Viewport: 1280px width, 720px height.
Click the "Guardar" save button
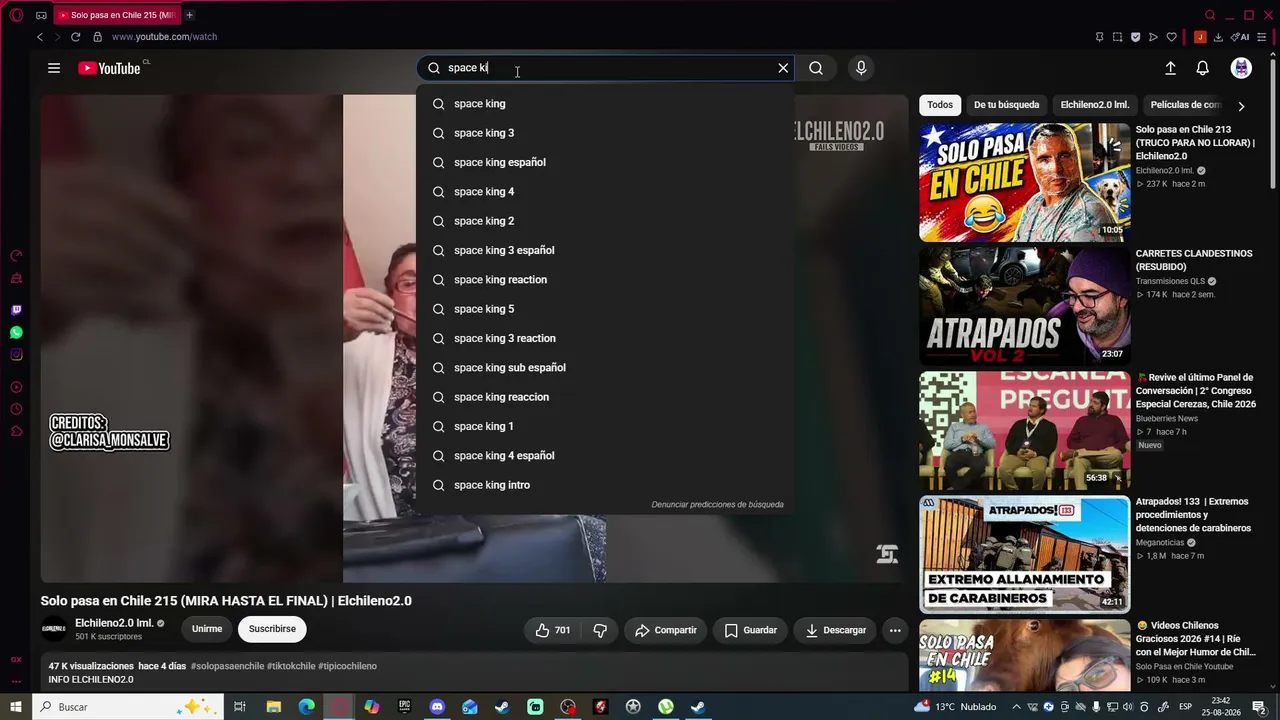750,630
